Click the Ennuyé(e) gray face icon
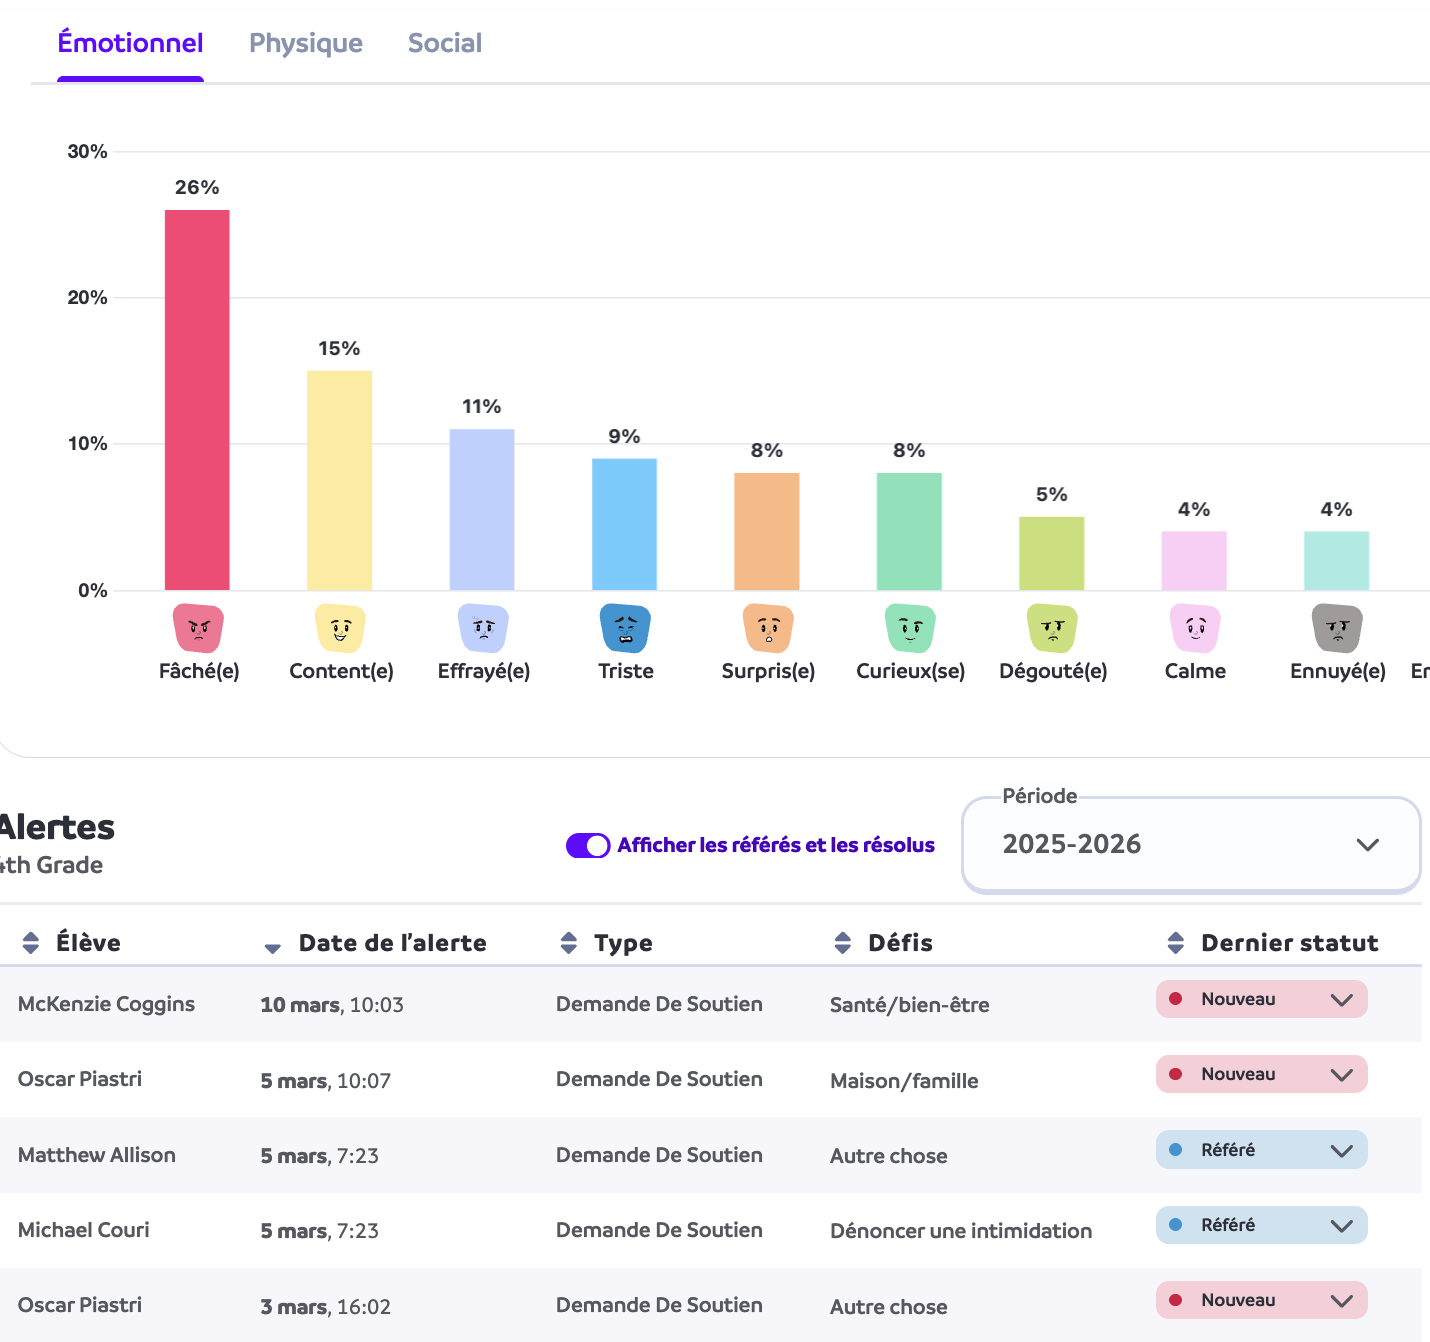 pos(1337,628)
